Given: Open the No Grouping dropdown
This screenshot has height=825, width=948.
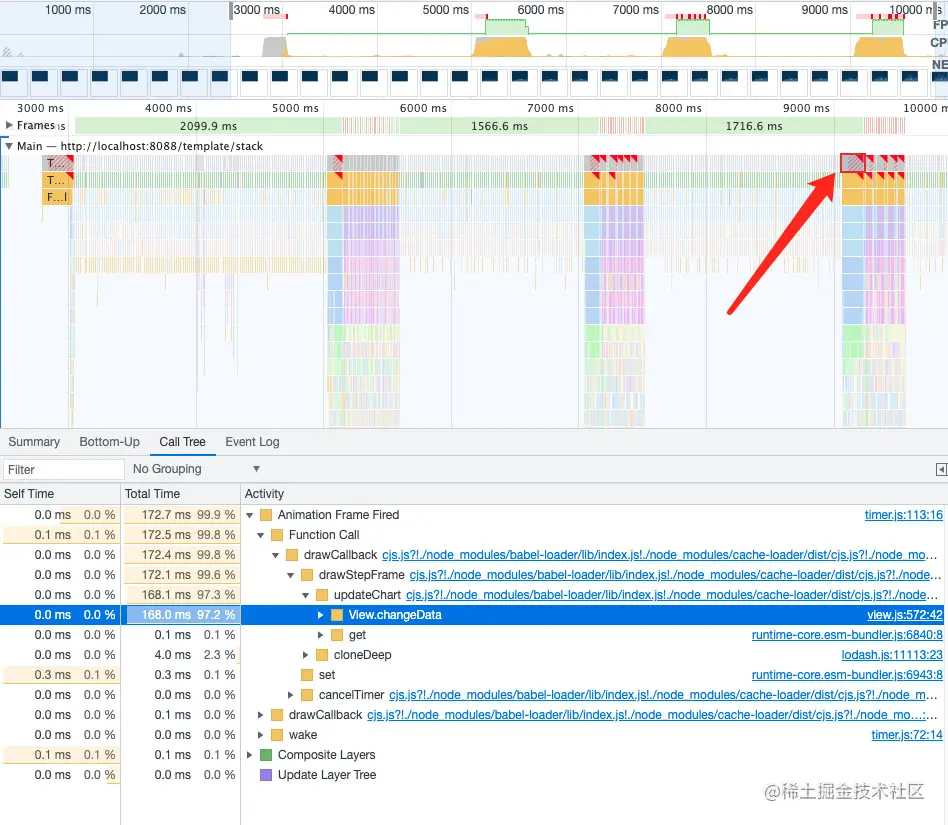Looking at the screenshot, I should click(x=196, y=469).
